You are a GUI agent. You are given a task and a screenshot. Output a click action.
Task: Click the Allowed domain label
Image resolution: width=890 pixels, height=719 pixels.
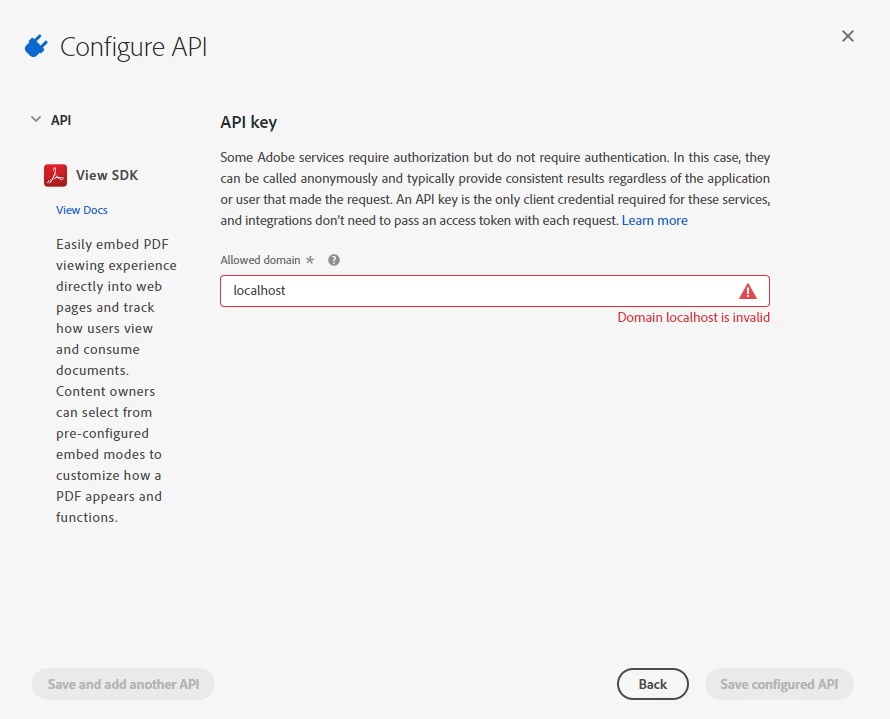pyautogui.click(x=260, y=260)
